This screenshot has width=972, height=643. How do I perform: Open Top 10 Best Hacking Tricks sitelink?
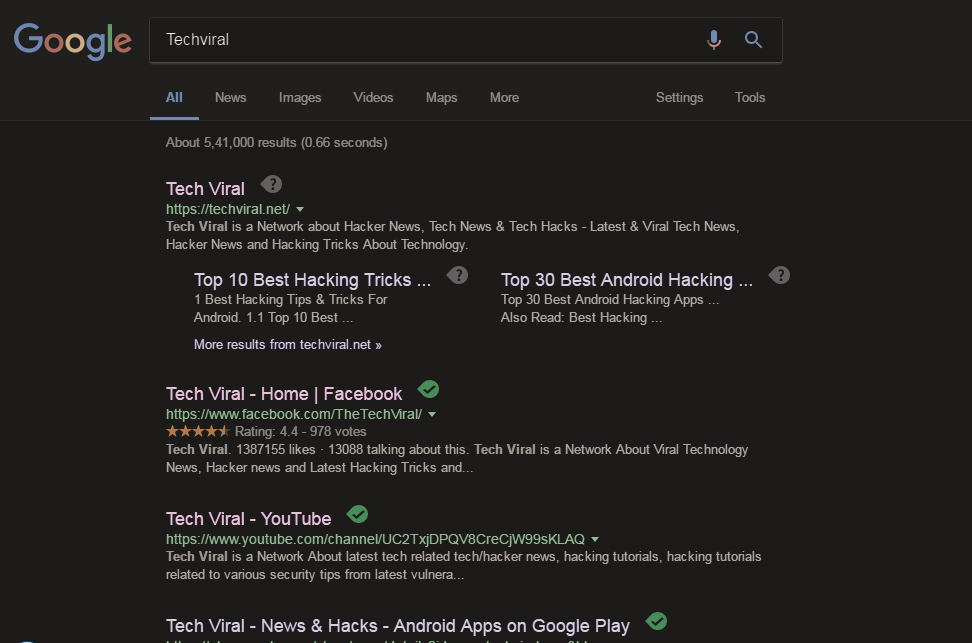tap(312, 280)
